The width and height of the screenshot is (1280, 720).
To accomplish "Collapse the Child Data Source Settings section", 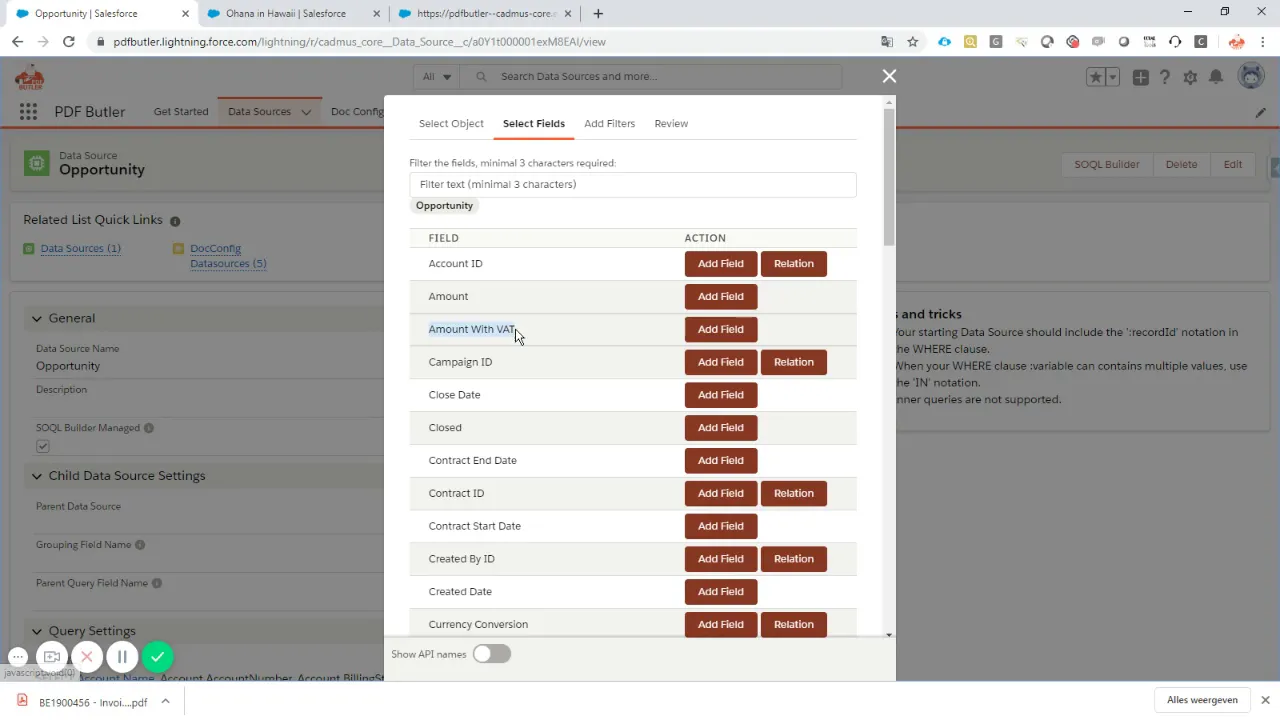I will [x=37, y=476].
